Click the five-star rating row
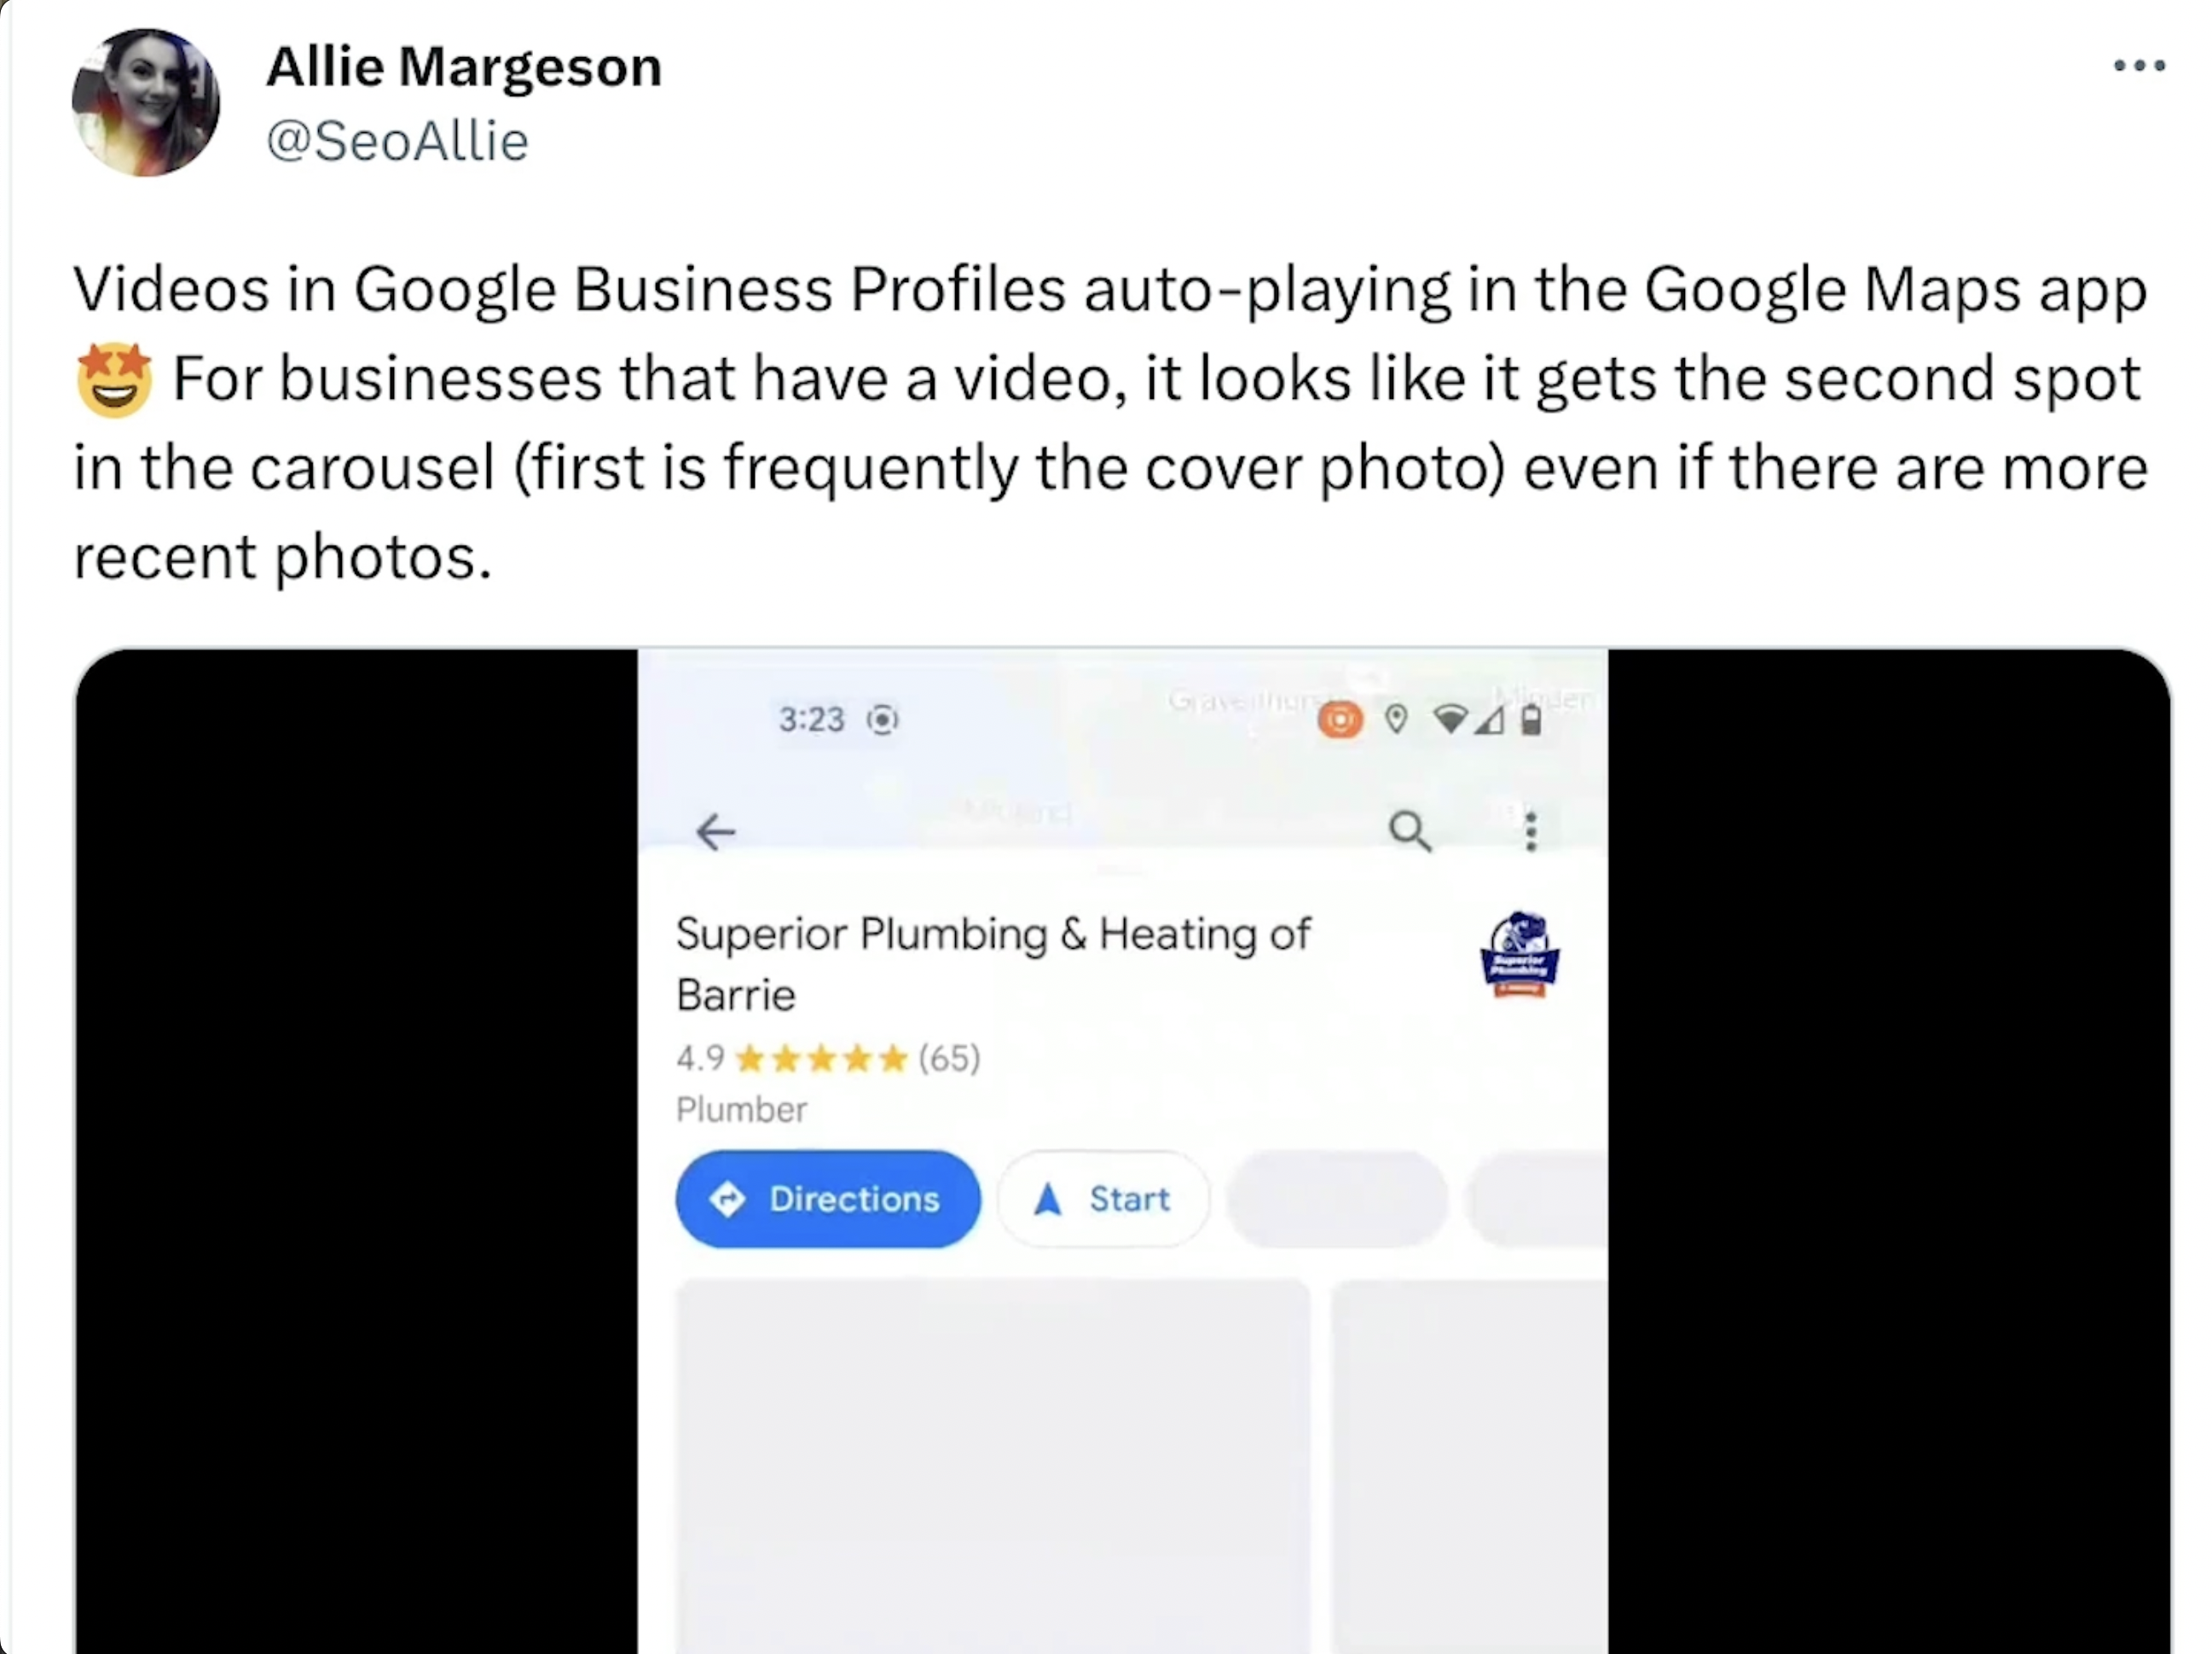This screenshot has height=1654, width=2212. point(822,1058)
